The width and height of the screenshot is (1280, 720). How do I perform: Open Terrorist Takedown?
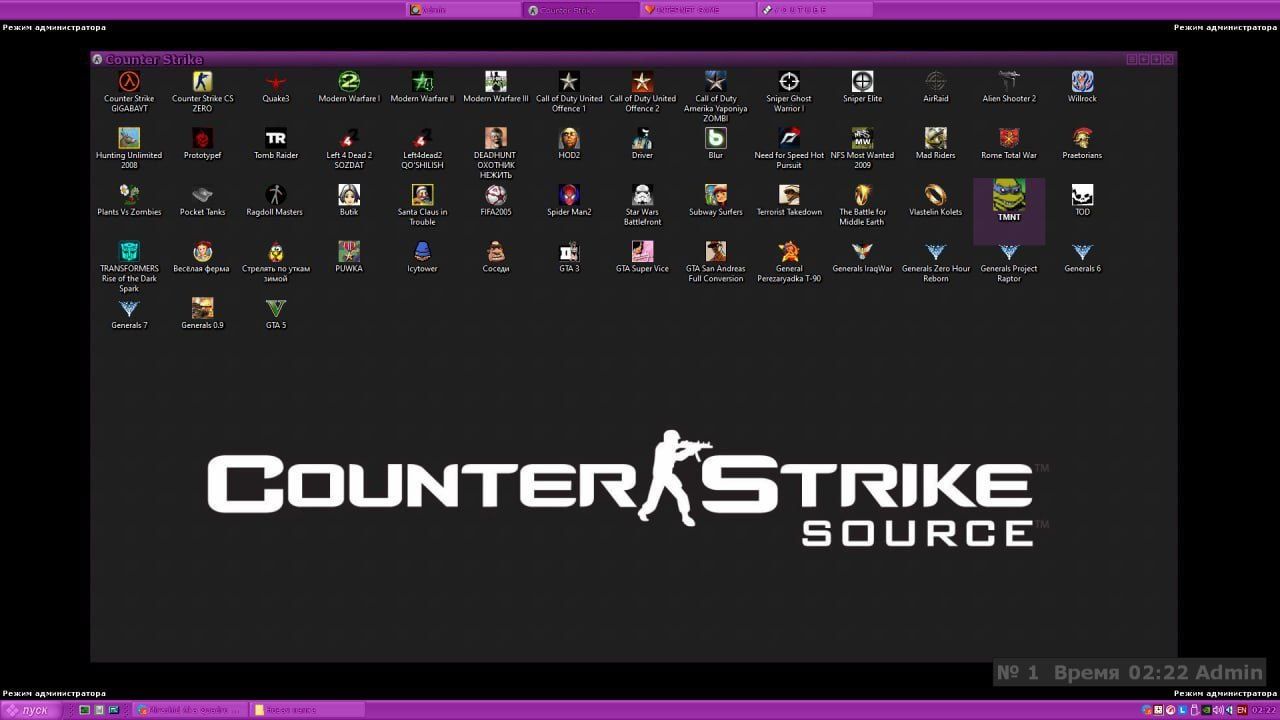coord(789,195)
